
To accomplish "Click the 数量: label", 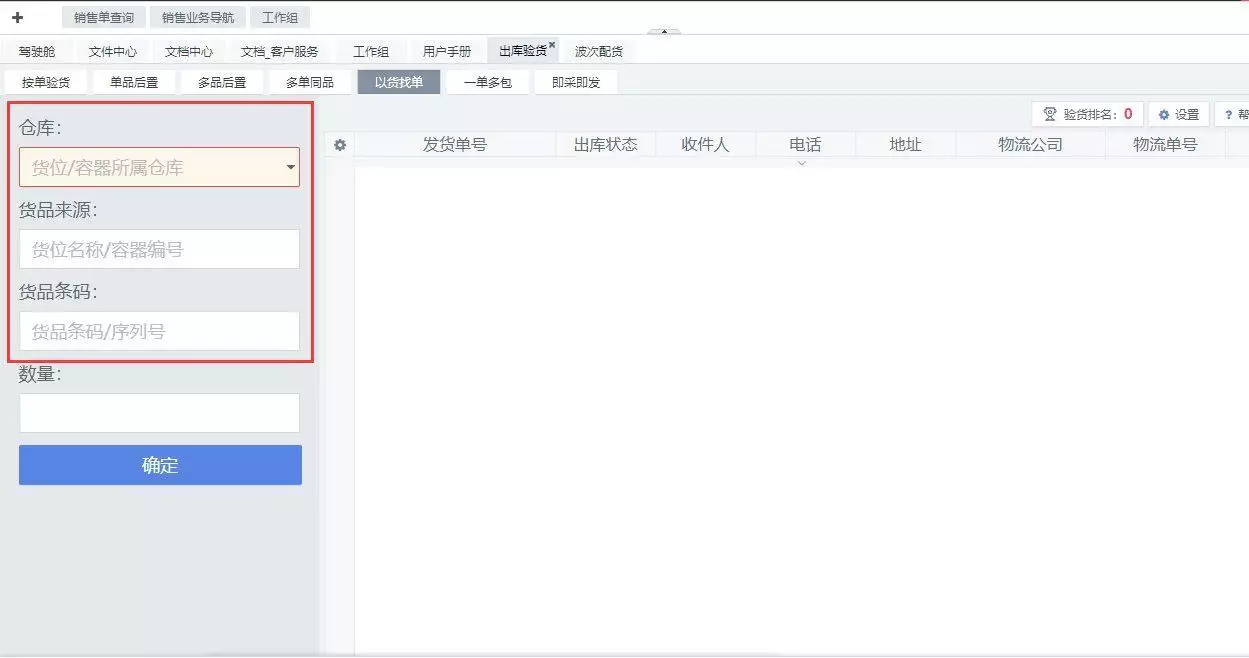I will [x=40, y=374].
